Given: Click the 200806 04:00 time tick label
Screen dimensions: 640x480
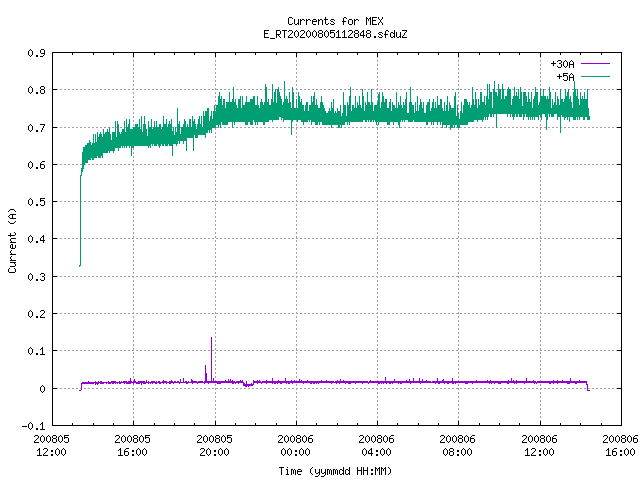Looking at the screenshot, I should click(376, 445).
